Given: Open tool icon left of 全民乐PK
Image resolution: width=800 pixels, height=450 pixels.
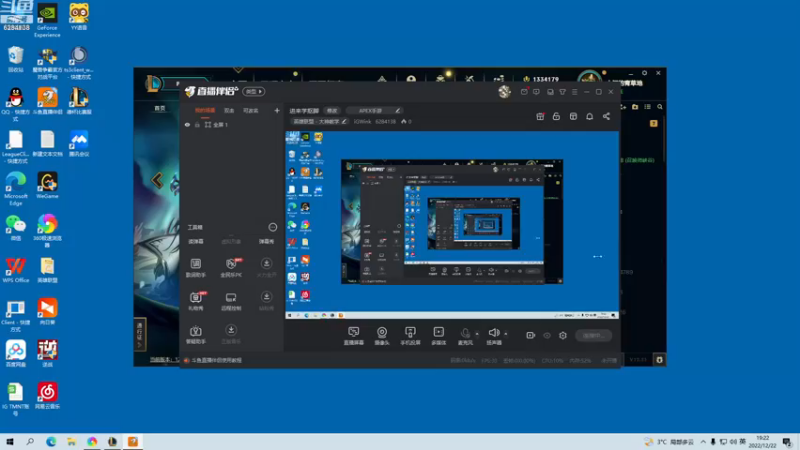Looking at the screenshot, I should pyautogui.click(x=196, y=268).
